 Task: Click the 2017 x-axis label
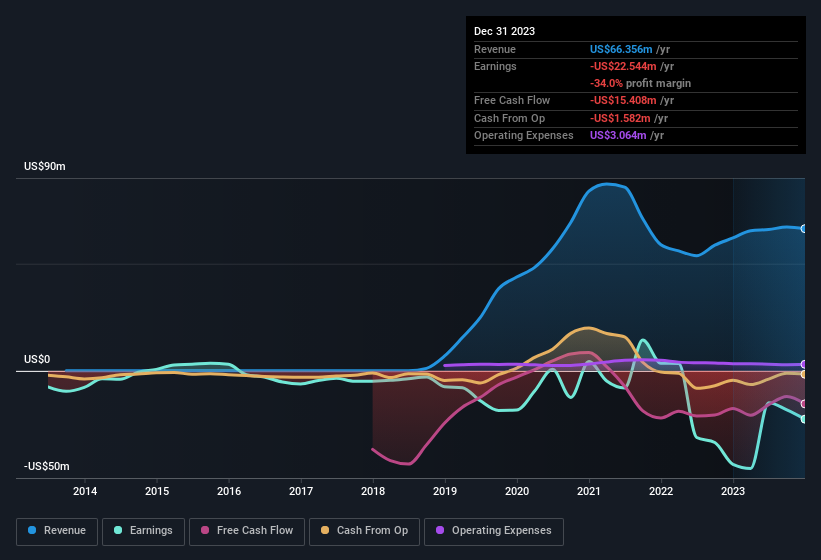click(x=301, y=491)
